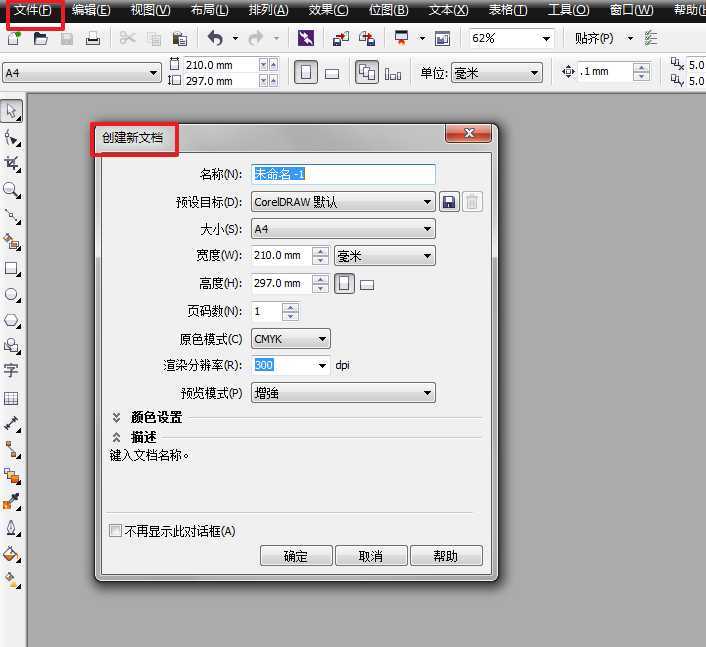Click the Import toolbar icon
The width and height of the screenshot is (706, 647).
341,39
